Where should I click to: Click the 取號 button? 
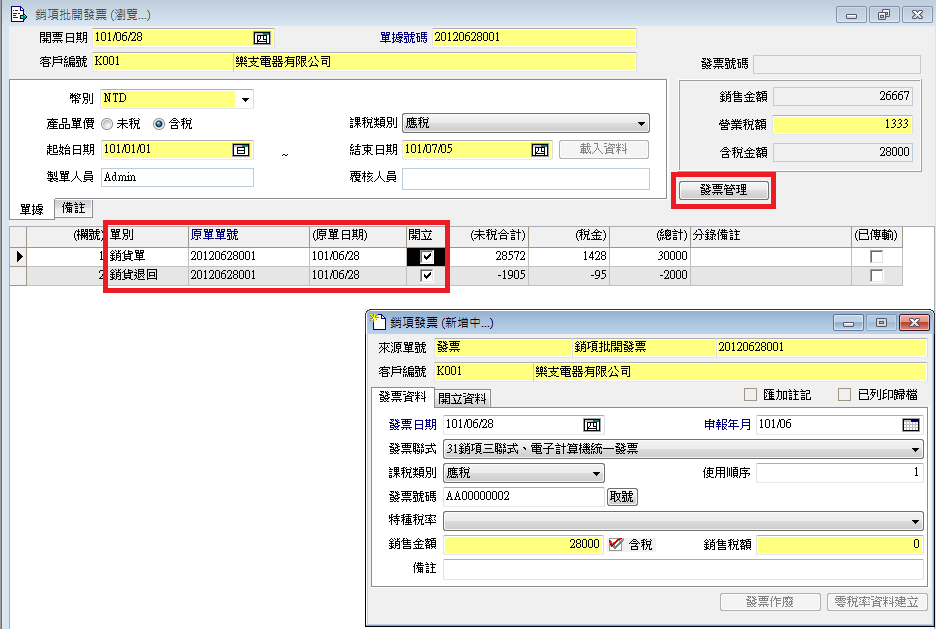click(x=621, y=497)
